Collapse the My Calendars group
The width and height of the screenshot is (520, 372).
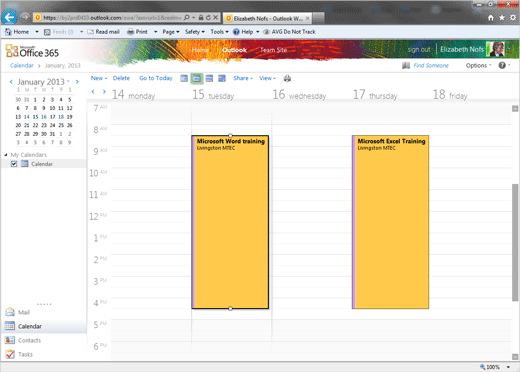pos(6,155)
